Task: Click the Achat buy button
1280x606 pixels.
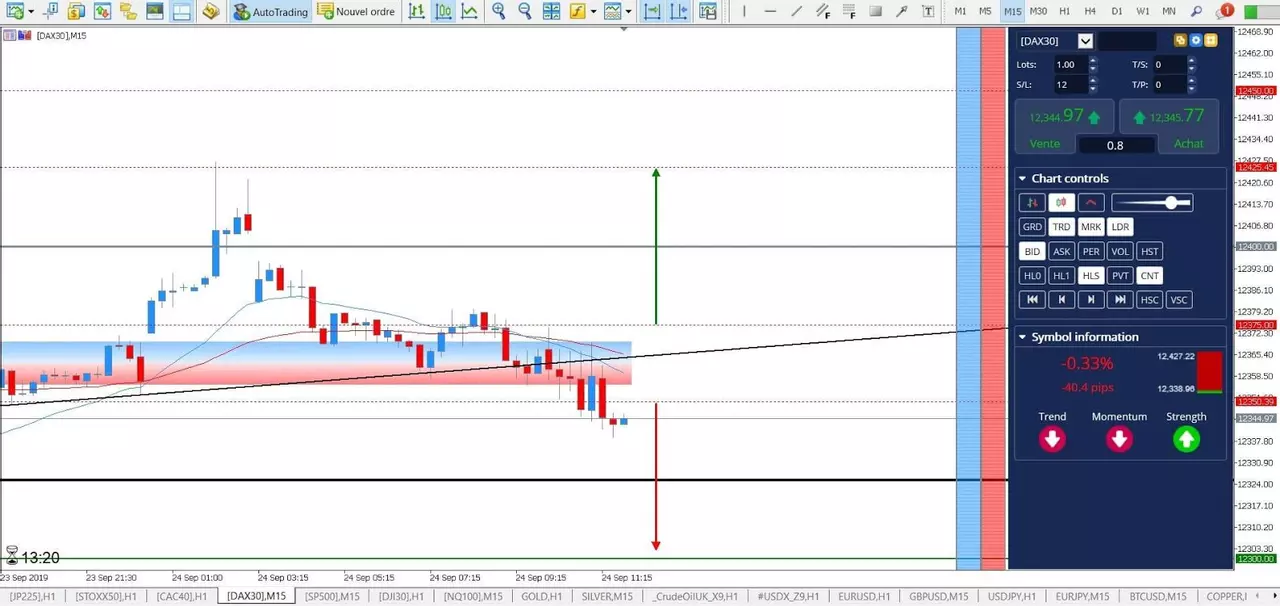Action: coord(1189,143)
